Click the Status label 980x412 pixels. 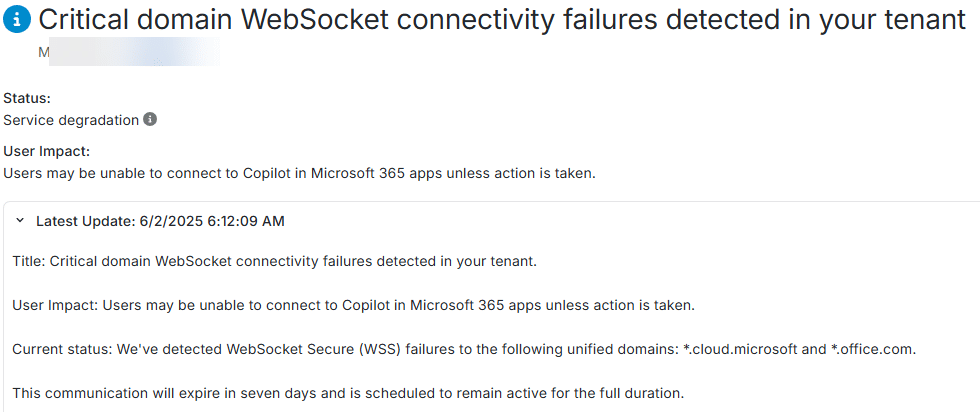[x=27, y=98]
